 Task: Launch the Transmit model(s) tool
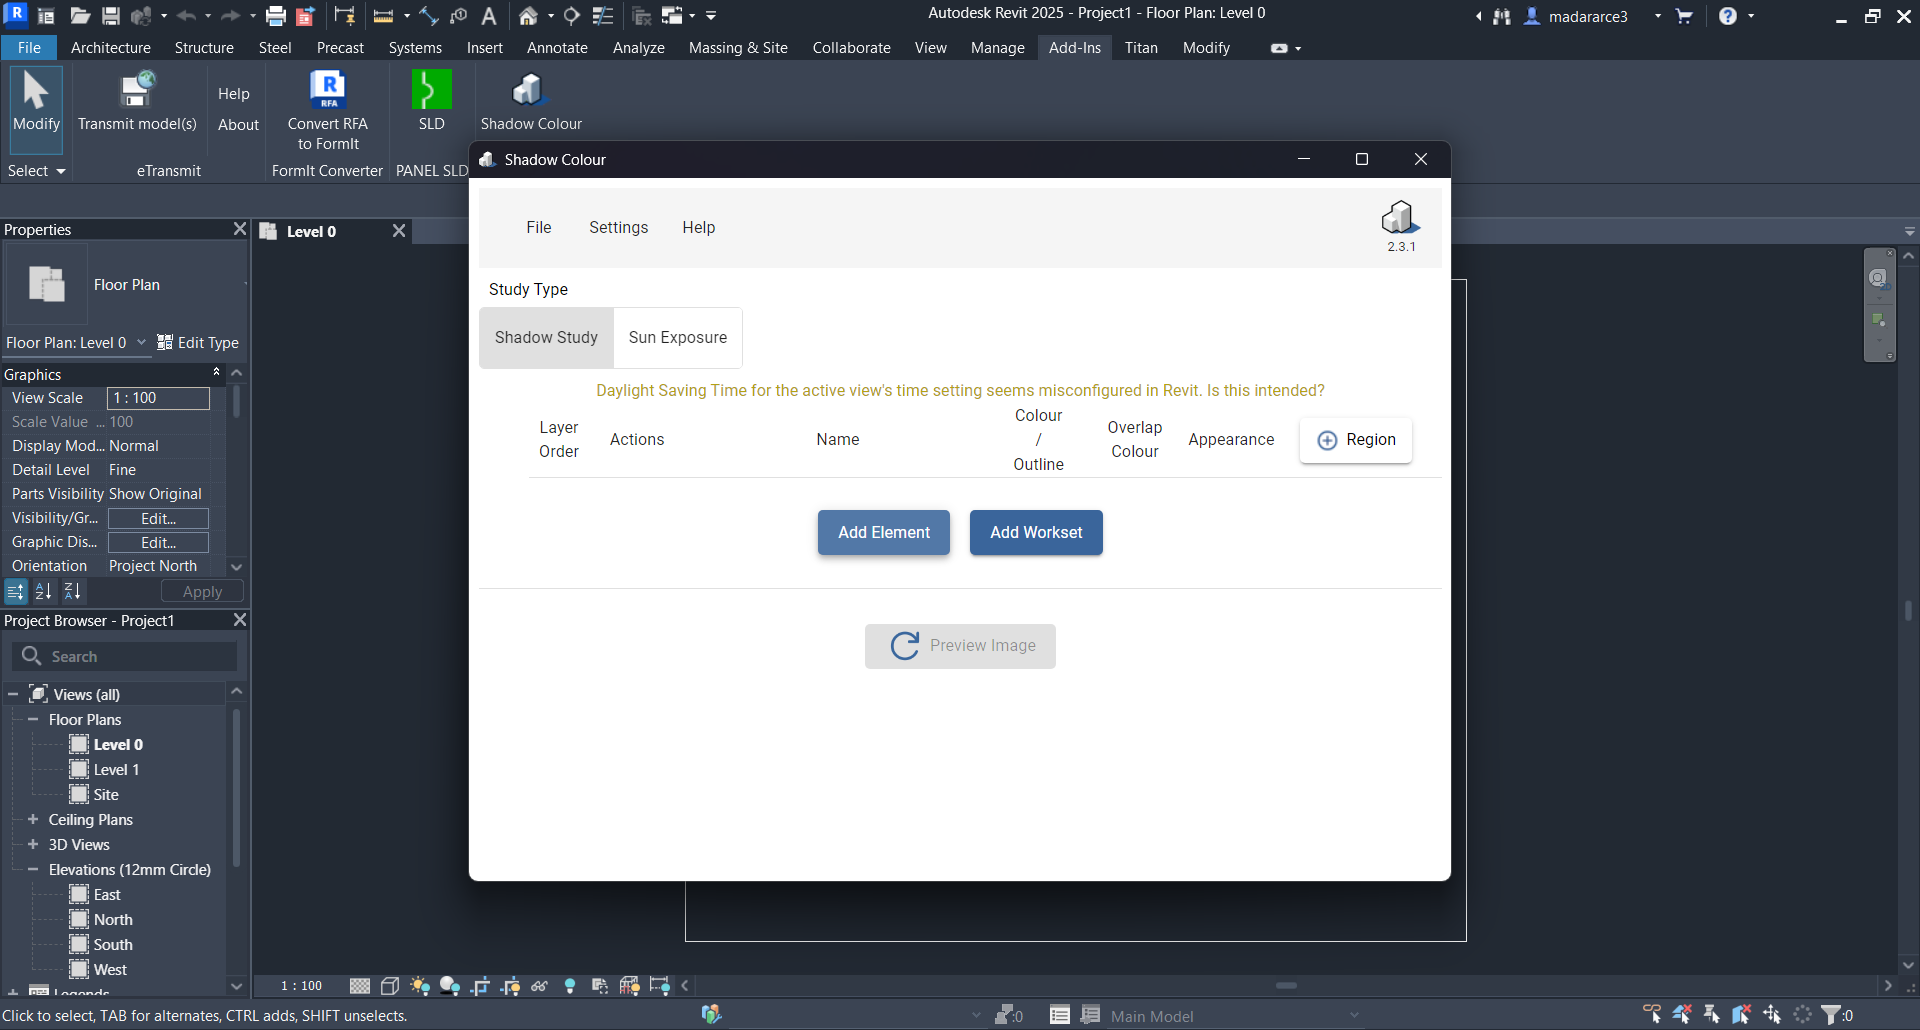click(137, 102)
